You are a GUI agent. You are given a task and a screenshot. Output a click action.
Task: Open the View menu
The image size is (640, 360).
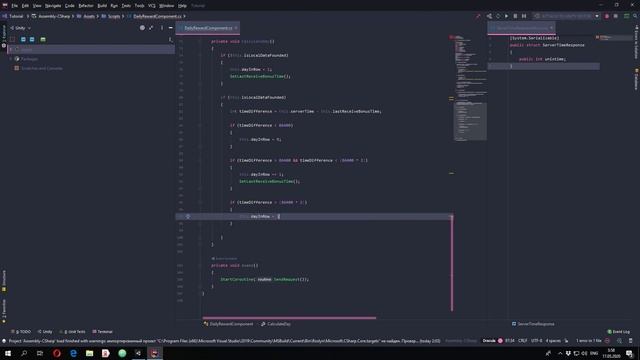point(37,6)
